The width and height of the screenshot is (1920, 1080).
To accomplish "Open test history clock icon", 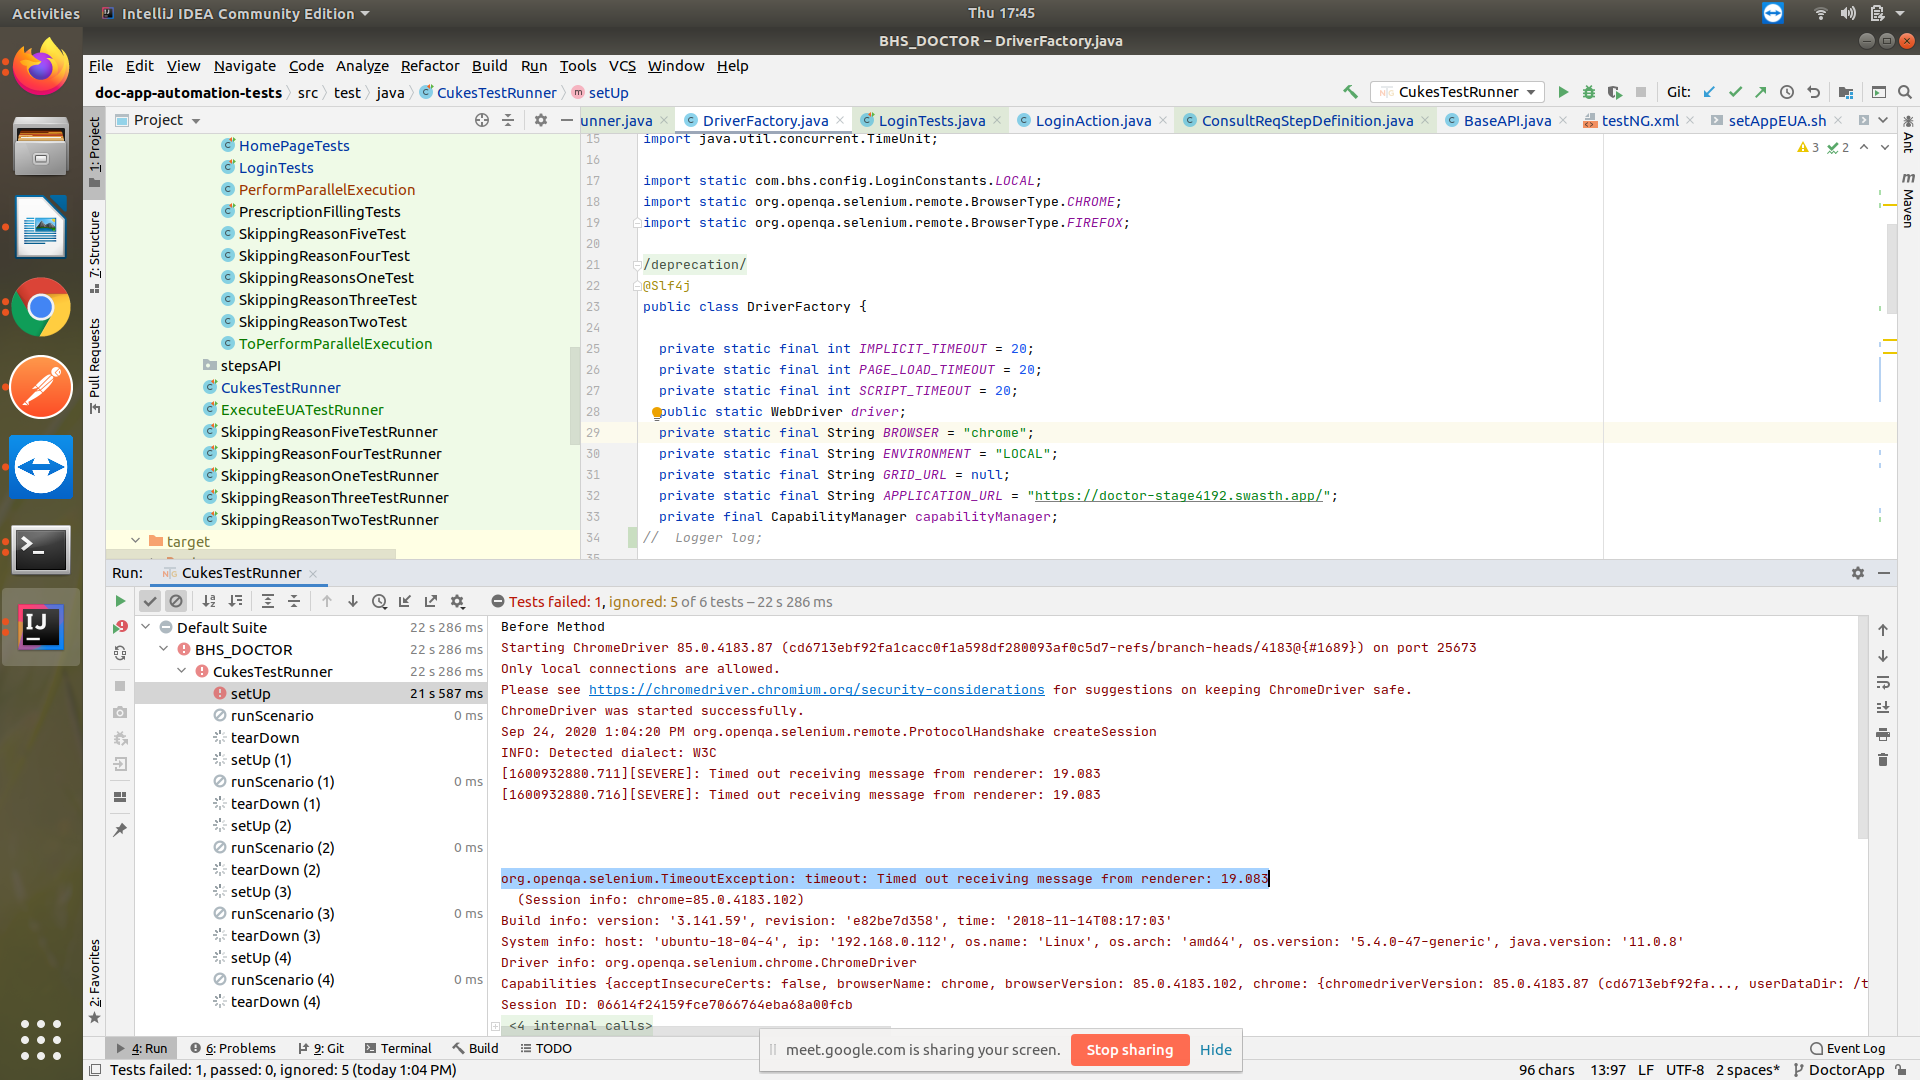I will (379, 601).
